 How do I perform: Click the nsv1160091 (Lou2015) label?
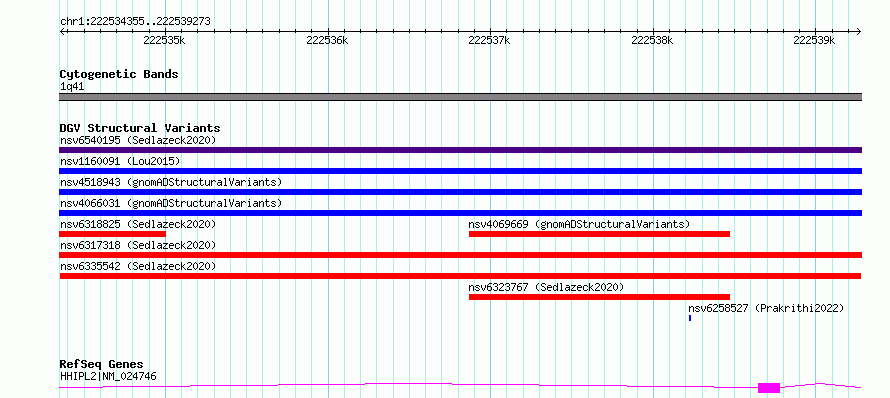tap(120, 161)
